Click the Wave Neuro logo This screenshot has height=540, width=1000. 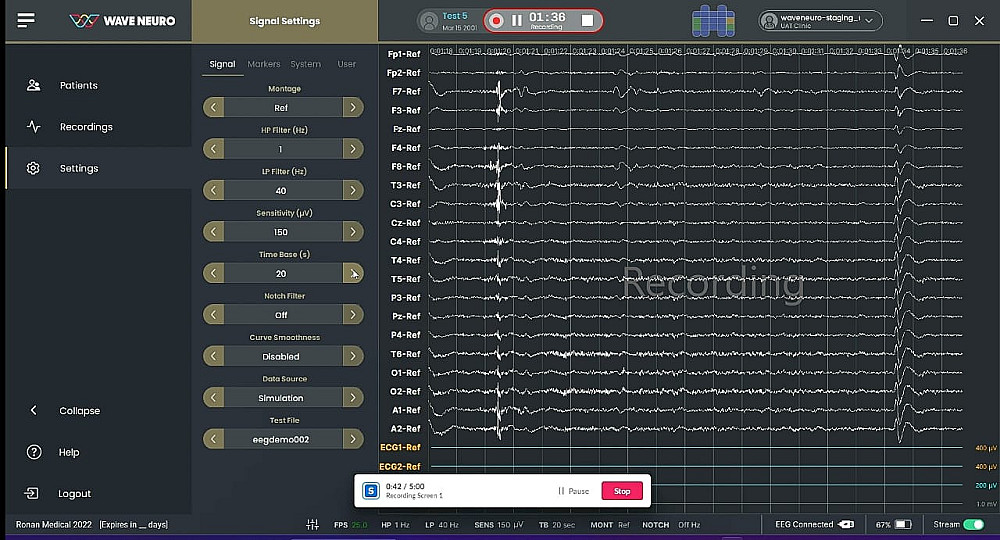pos(122,21)
